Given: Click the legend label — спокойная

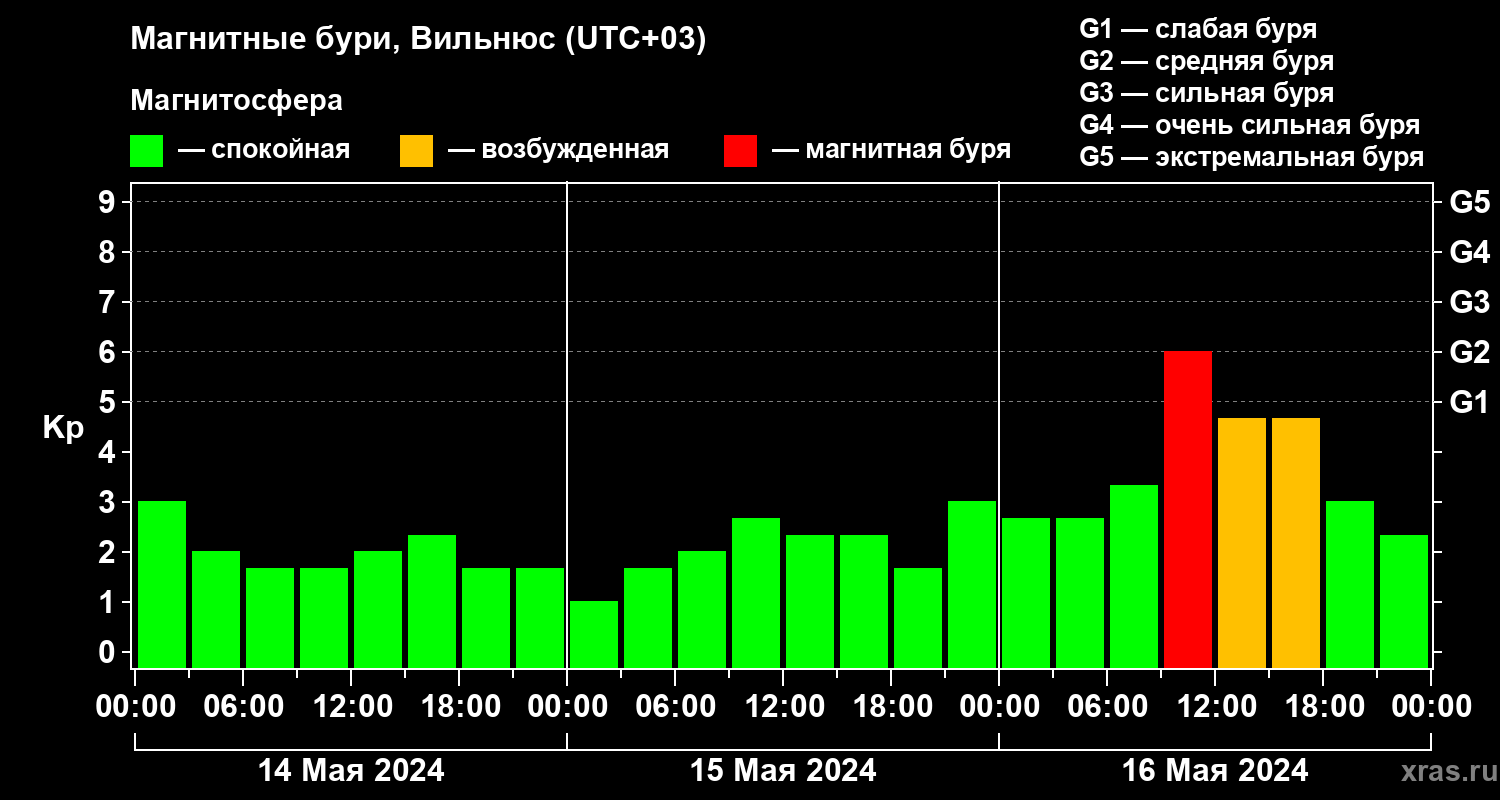Looking at the screenshot, I should (264, 151).
